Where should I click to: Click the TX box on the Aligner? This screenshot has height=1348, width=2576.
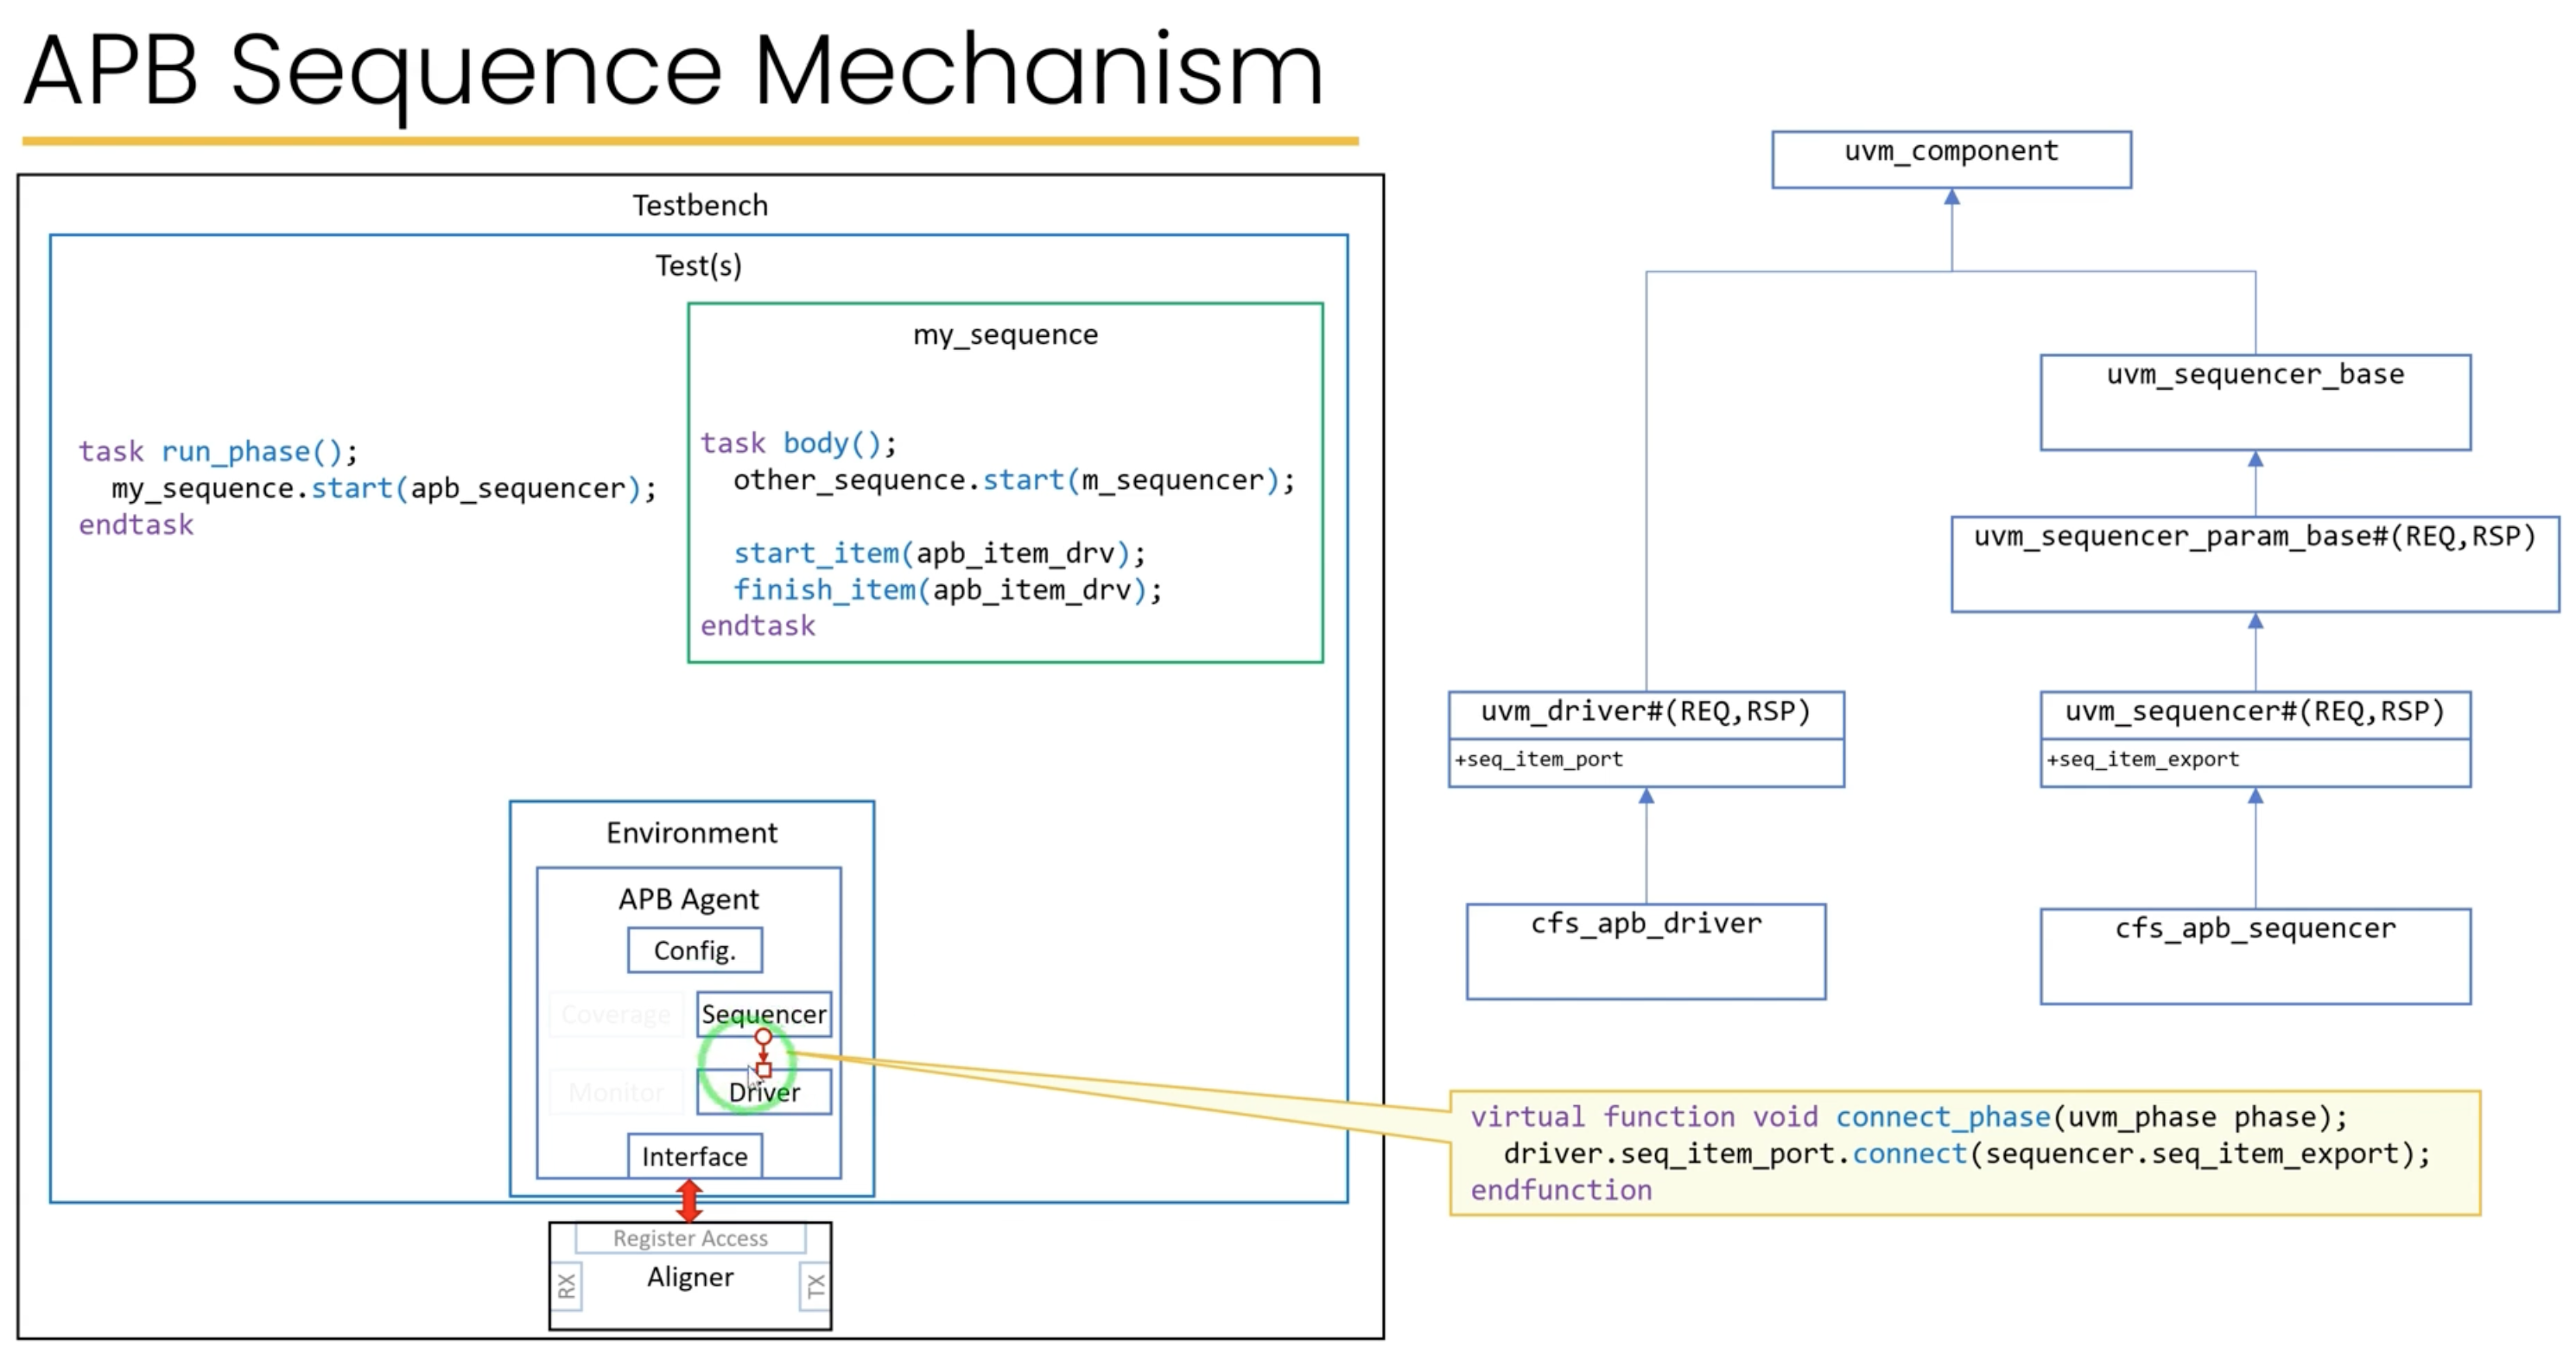click(815, 1285)
